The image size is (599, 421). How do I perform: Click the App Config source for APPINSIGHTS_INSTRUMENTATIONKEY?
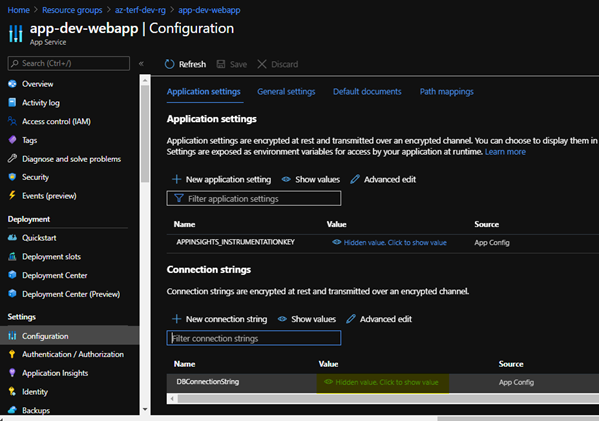point(492,243)
